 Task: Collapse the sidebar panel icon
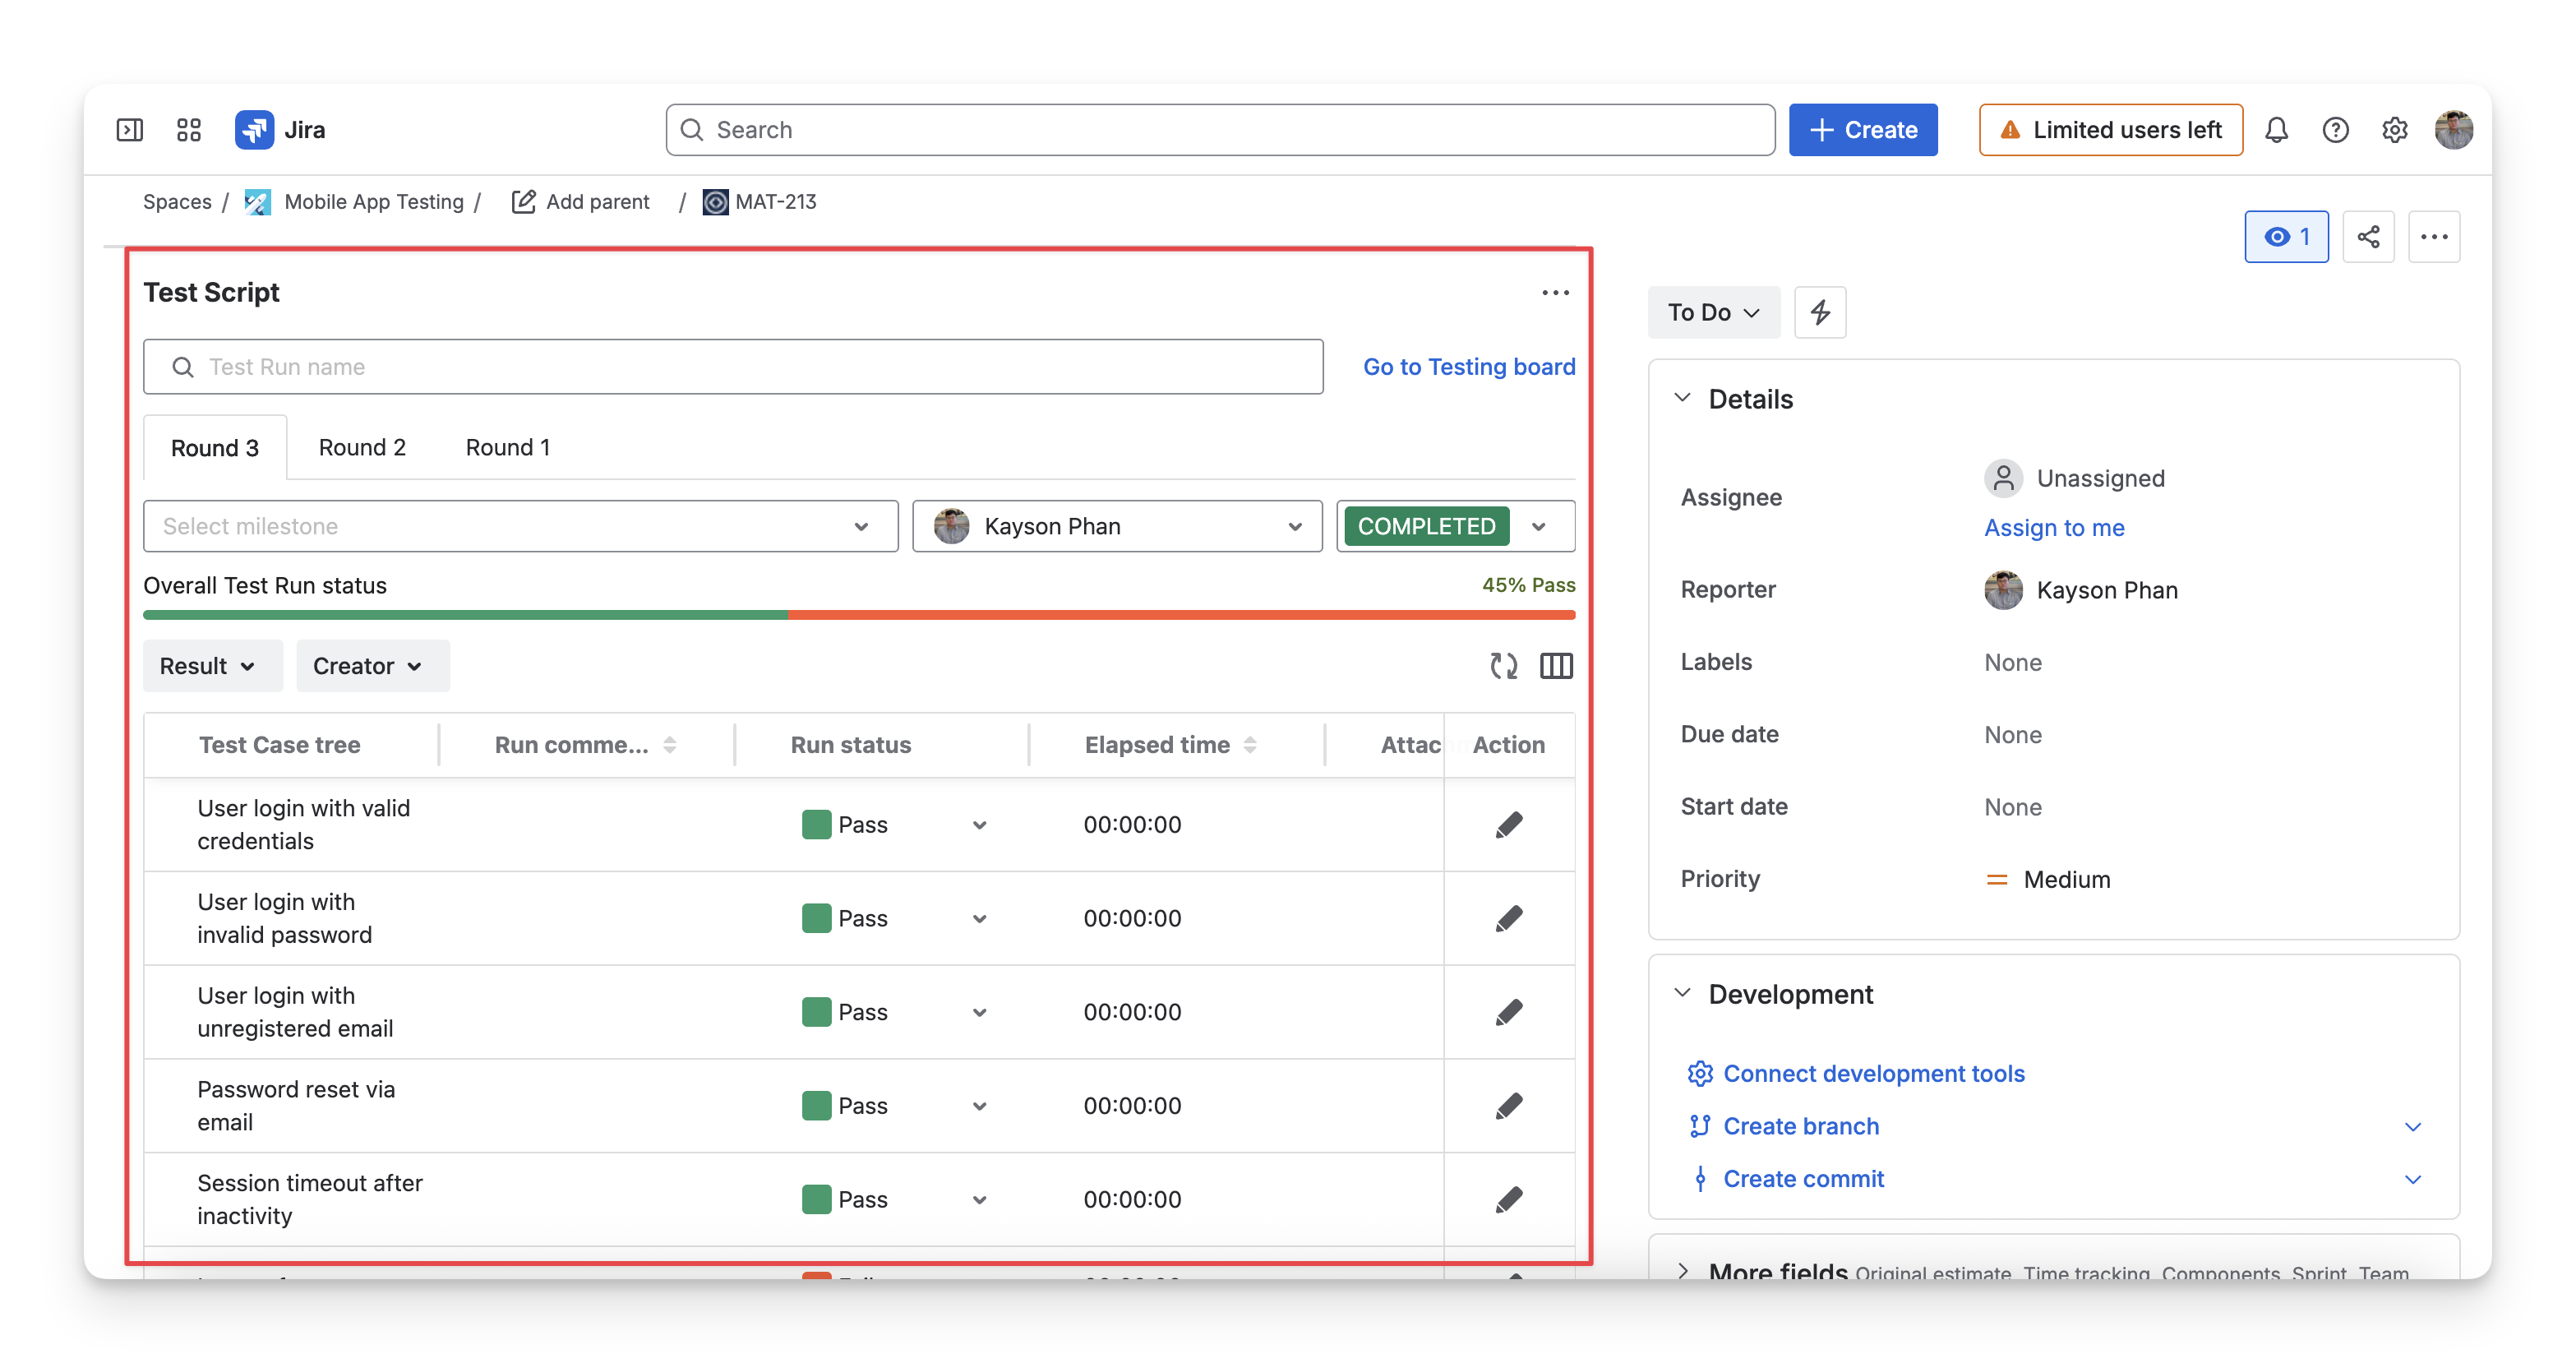(x=130, y=130)
